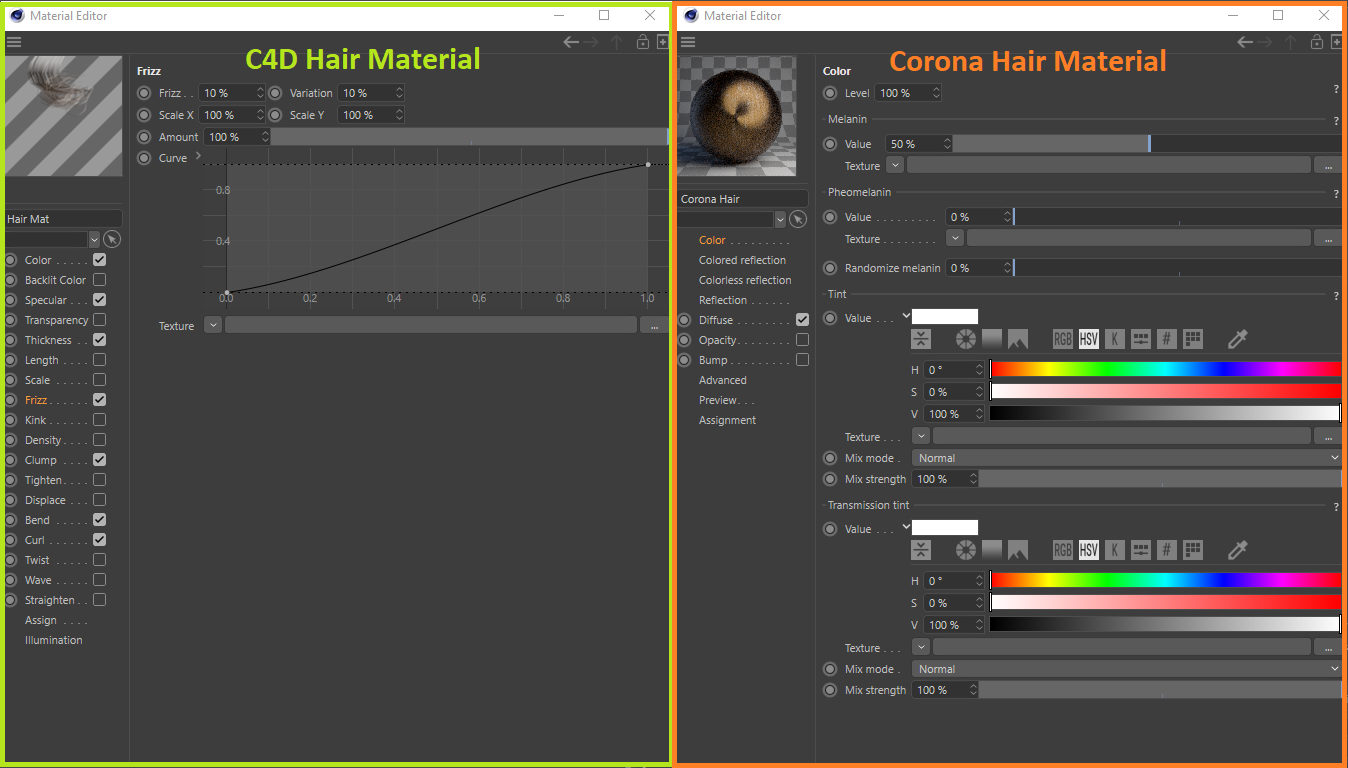Open color mixer icon in Tint section
Viewport: 1348px width, 768px height.
tap(1141, 339)
